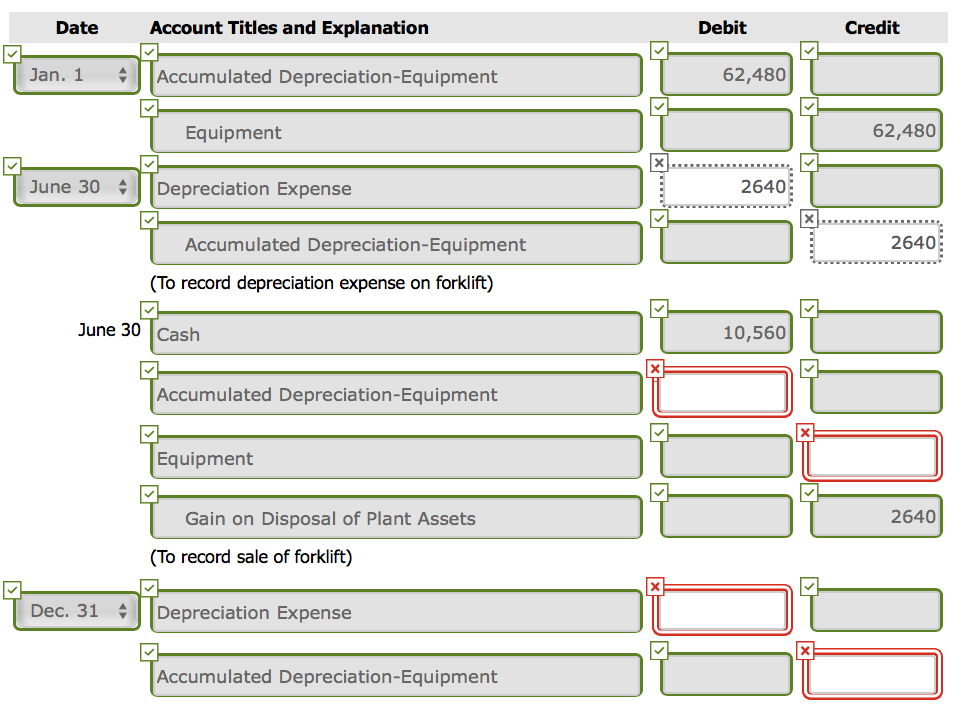974x706 pixels.
Task: Click the 10,560 debit amount field
Action: [725, 331]
